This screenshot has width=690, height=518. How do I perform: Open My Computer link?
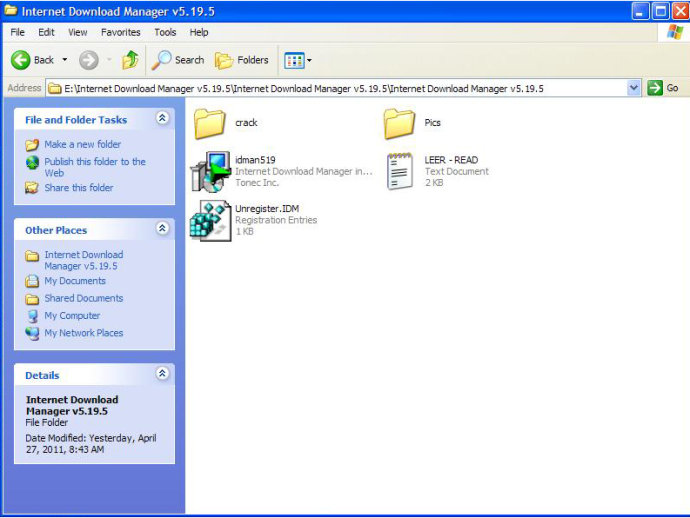[72, 316]
